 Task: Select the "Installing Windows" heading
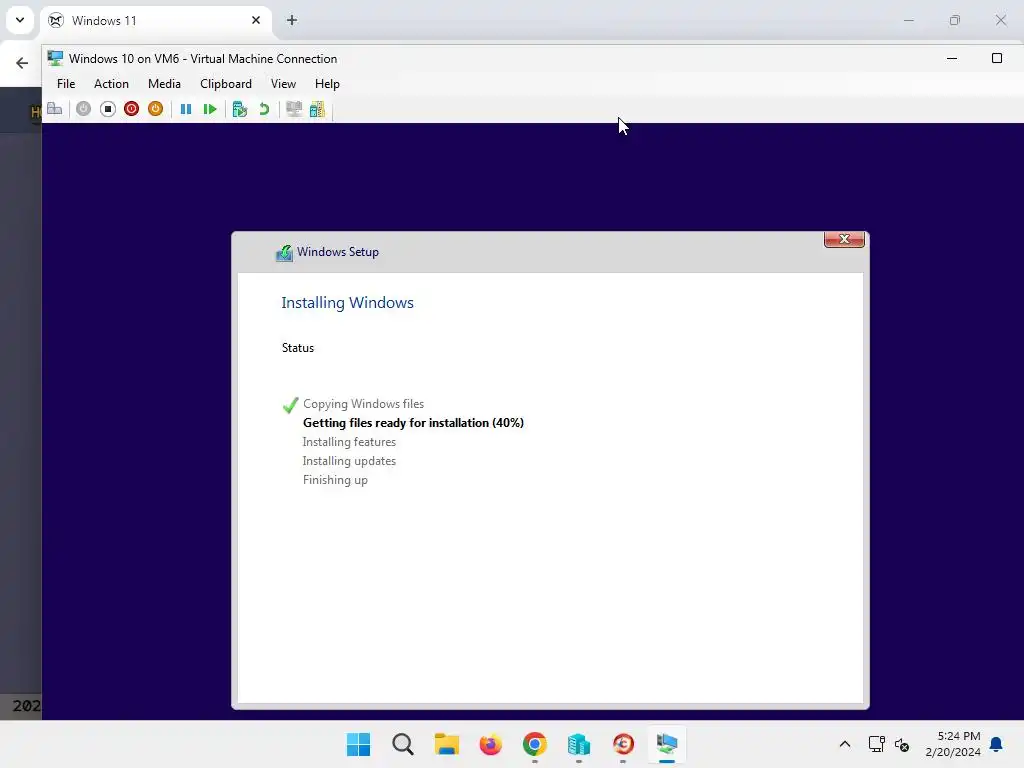tap(347, 303)
